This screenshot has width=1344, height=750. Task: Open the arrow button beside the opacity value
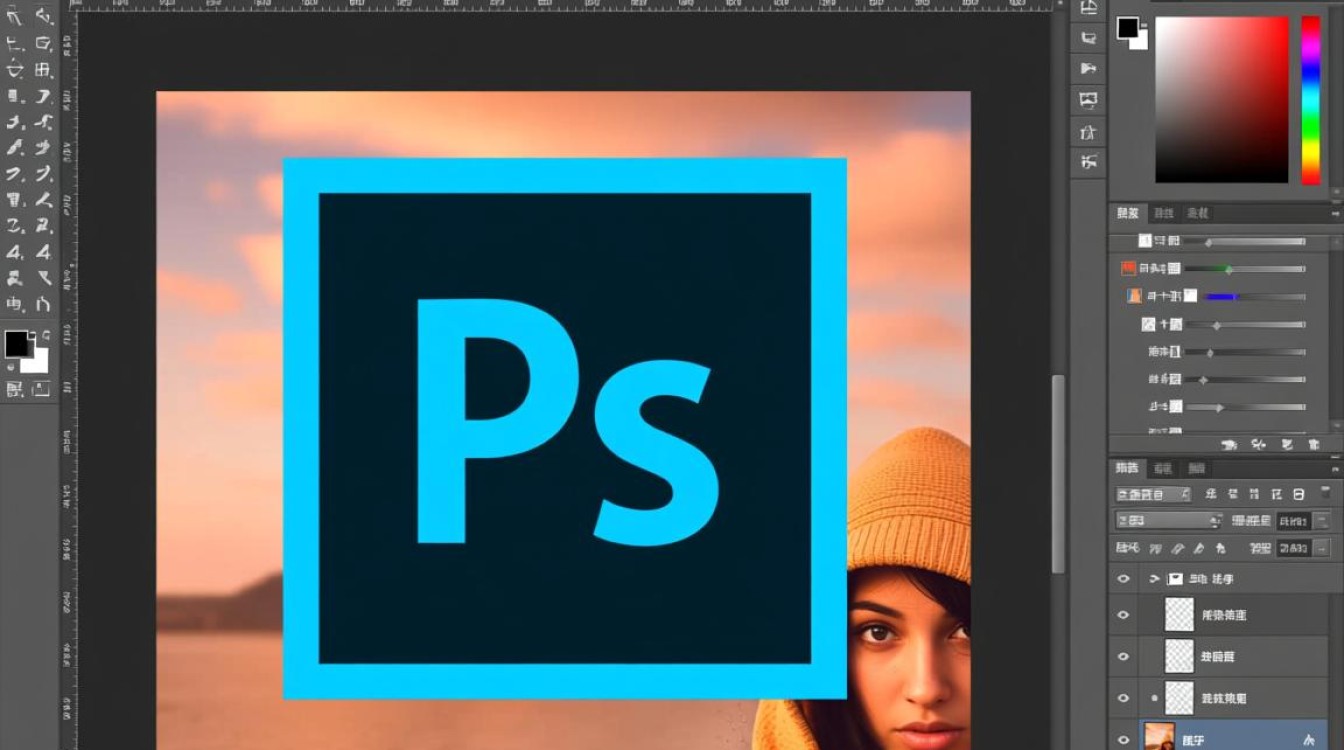coord(1321,521)
